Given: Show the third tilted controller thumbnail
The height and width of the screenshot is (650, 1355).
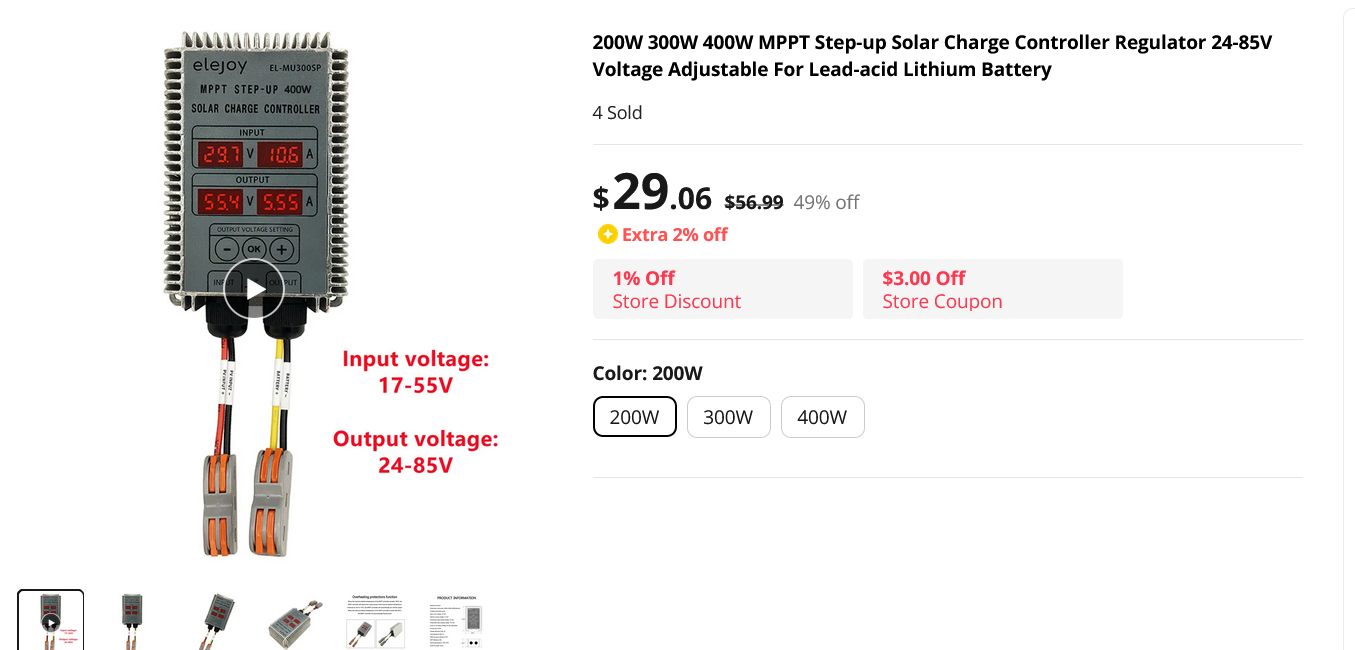Looking at the screenshot, I should pyautogui.click(x=214, y=620).
